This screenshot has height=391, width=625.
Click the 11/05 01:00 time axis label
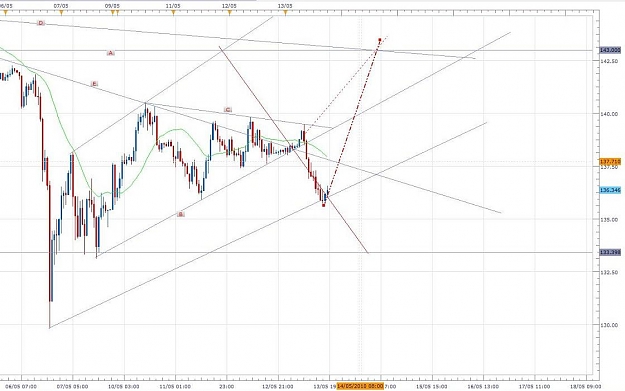coord(175,386)
